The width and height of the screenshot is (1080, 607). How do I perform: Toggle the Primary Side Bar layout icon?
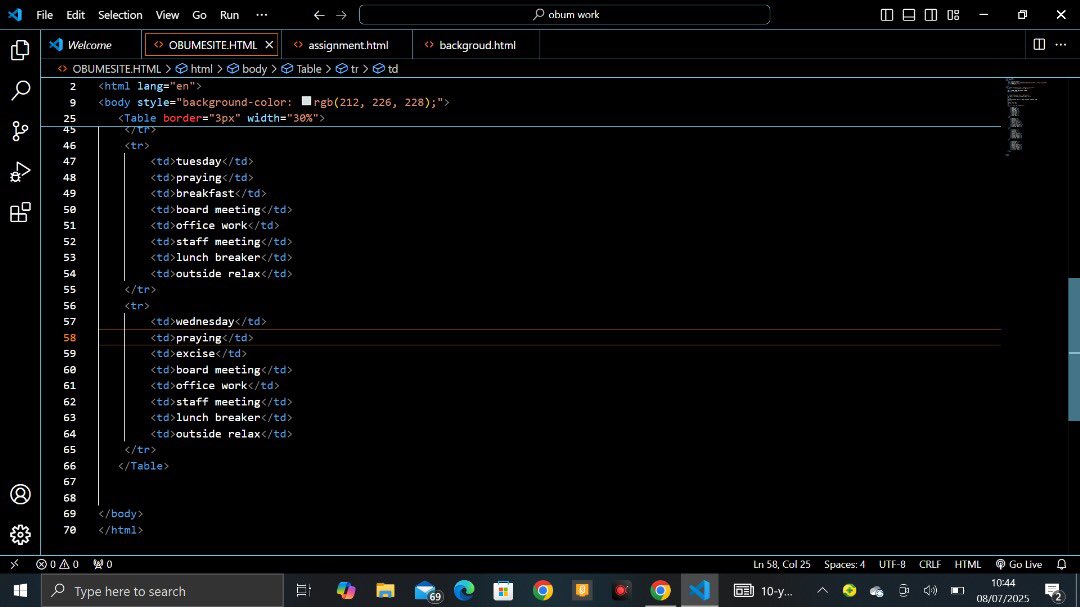(x=886, y=14)
